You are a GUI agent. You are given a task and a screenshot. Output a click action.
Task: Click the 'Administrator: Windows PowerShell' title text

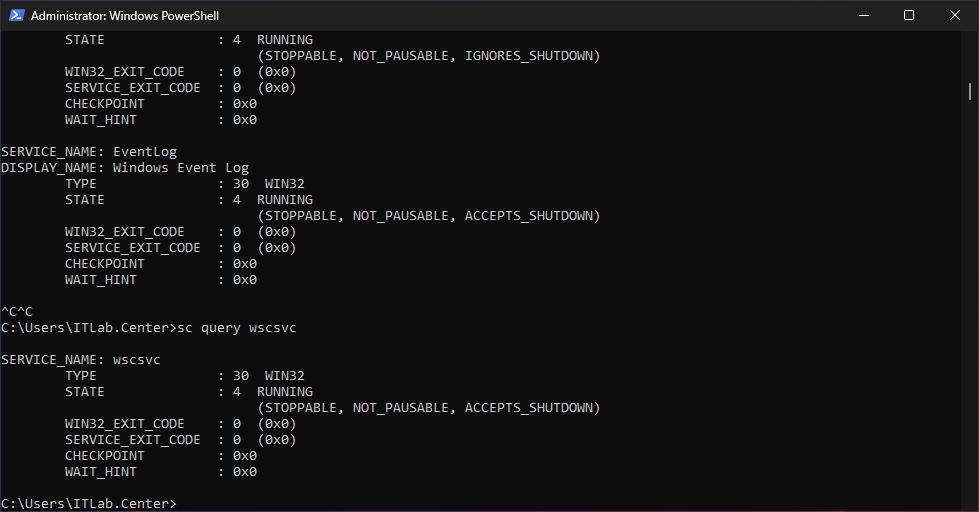click(x=125, y=16)
